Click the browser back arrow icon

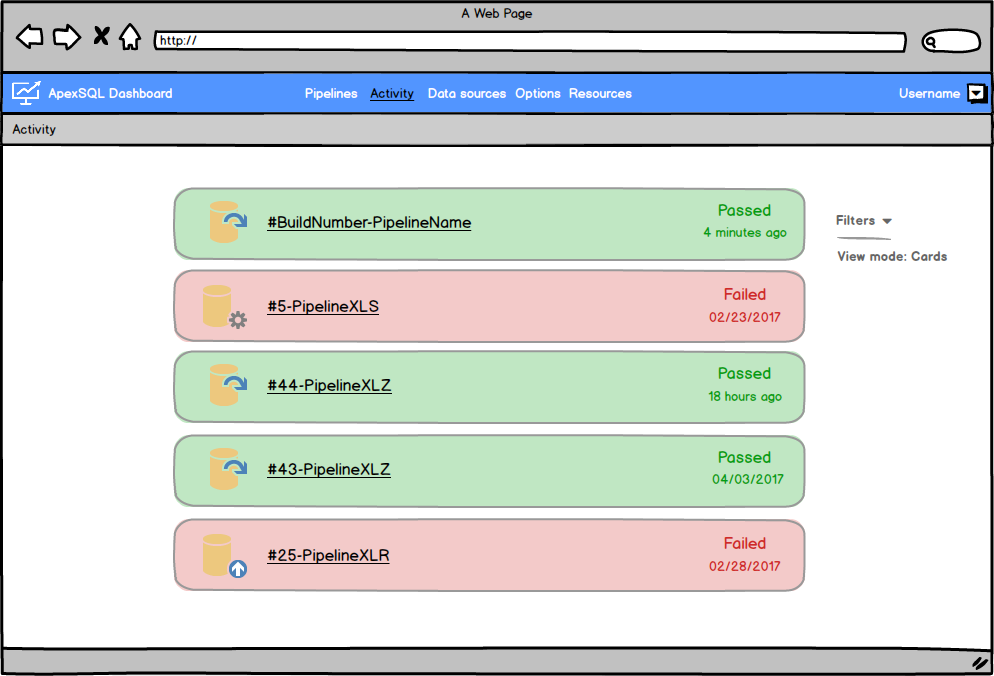point(29,36)
